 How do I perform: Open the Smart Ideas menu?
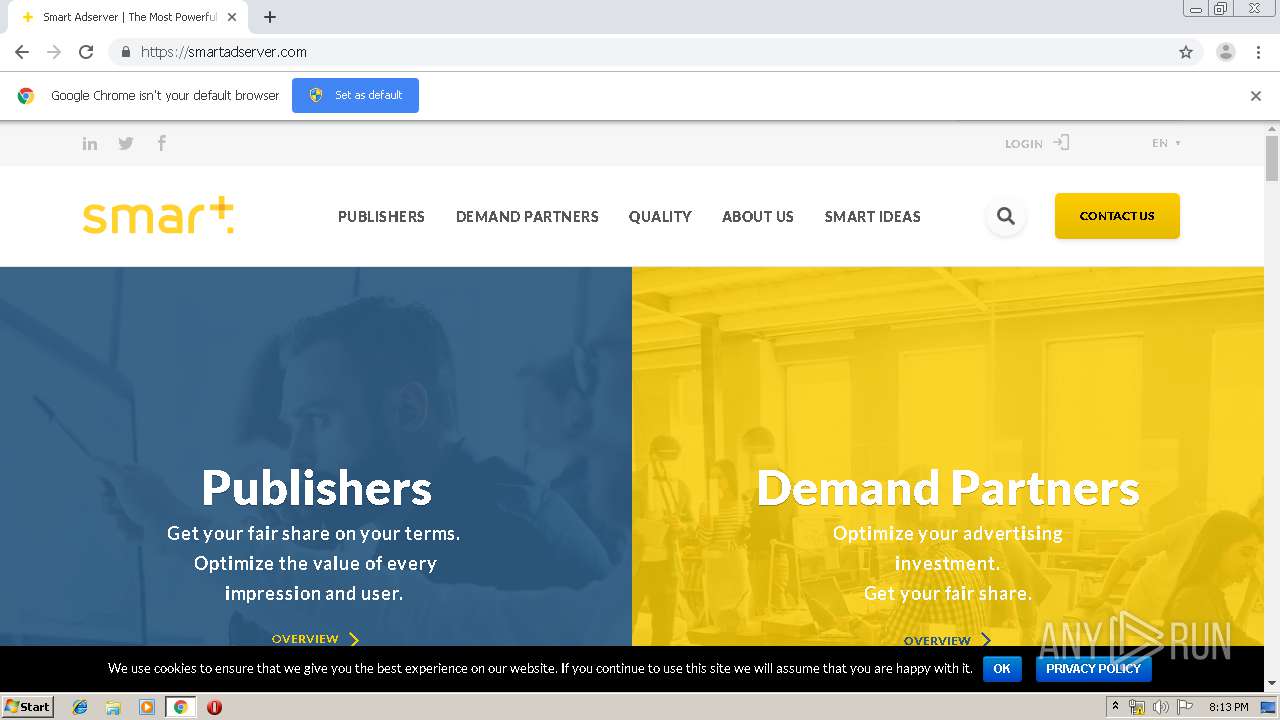click(x=873, y=216)
